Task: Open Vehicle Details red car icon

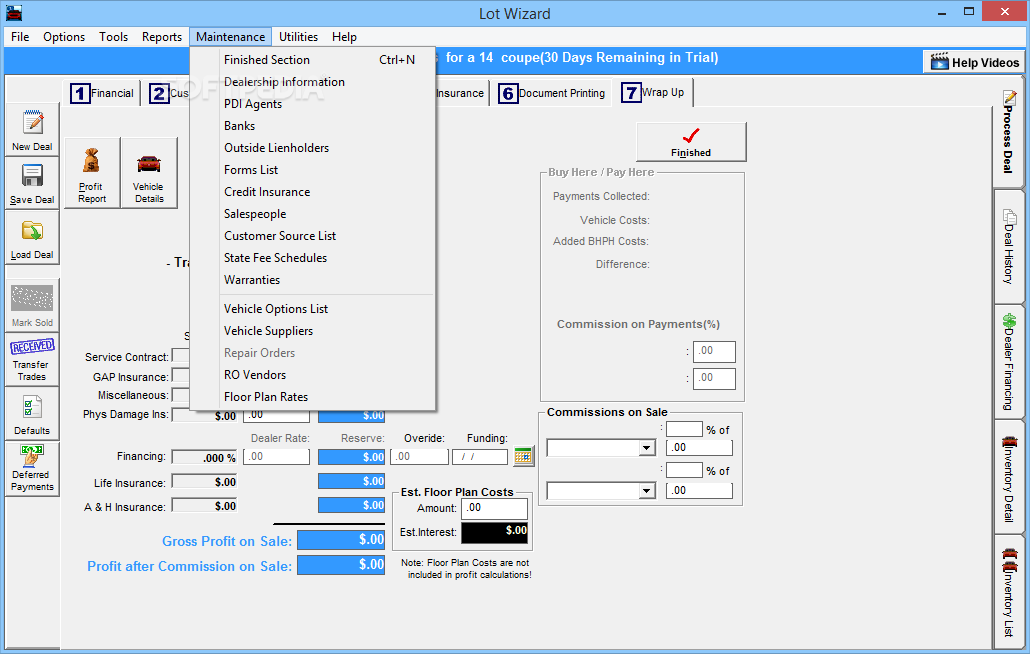Action: (149, 163)
